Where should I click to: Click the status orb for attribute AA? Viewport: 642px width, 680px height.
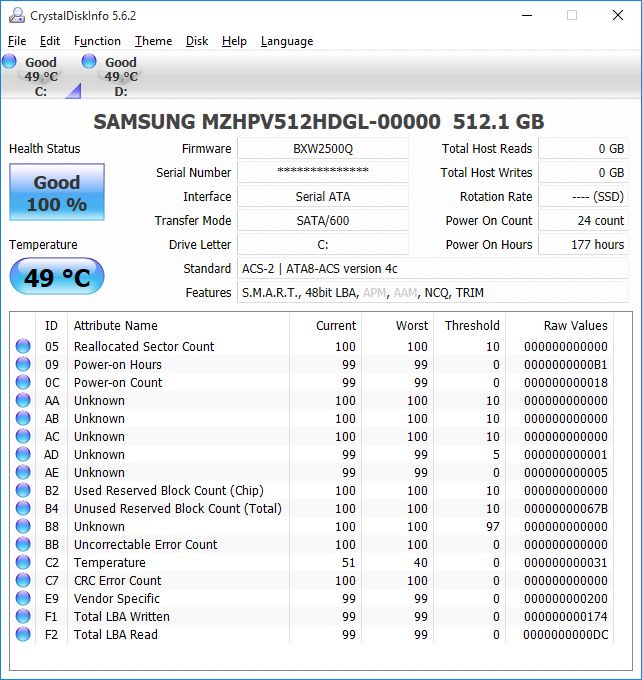coord(23,400)
